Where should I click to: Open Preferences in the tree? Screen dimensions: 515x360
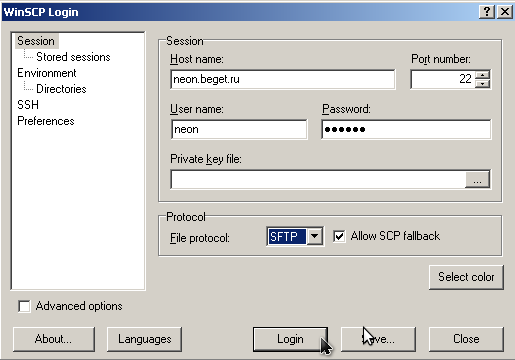pos(46,121)
